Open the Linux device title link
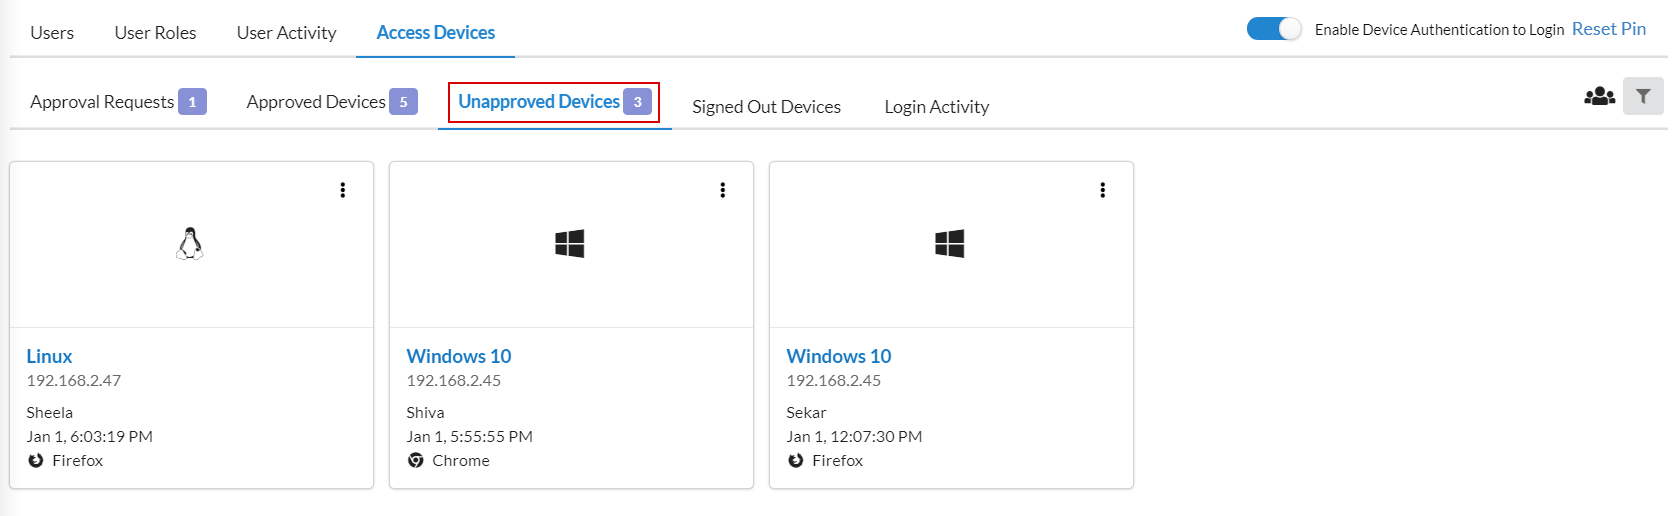 [49, 356]
